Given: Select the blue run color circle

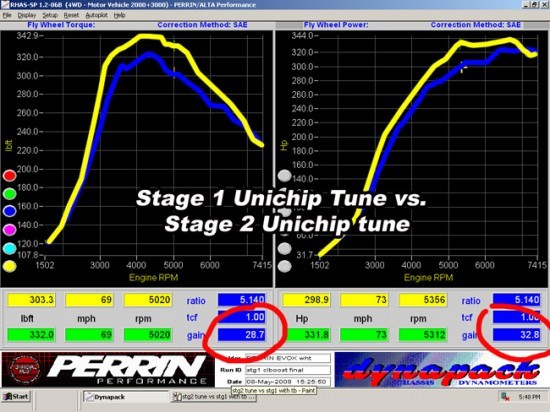Looking at the screenshot, I should click(x=9, y=211).
